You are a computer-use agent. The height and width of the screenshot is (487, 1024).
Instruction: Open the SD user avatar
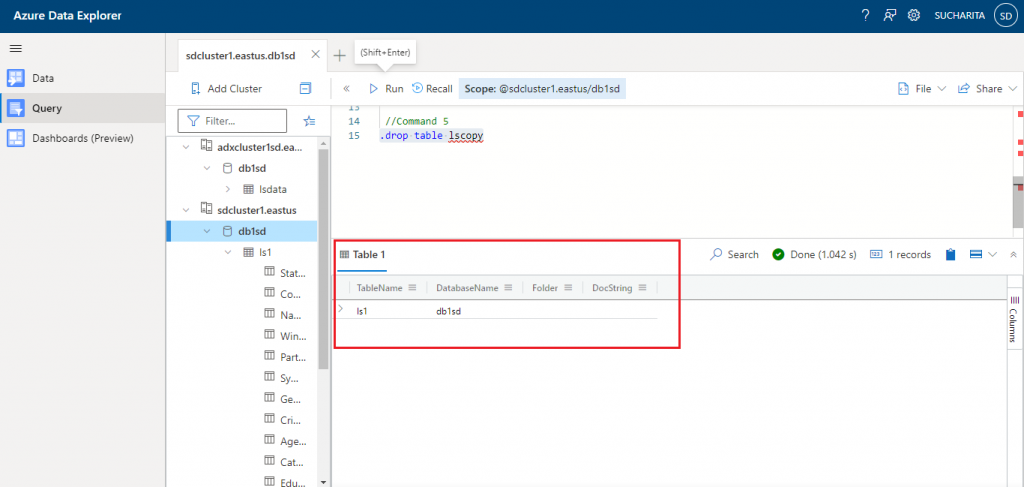tap(1004, 16)
